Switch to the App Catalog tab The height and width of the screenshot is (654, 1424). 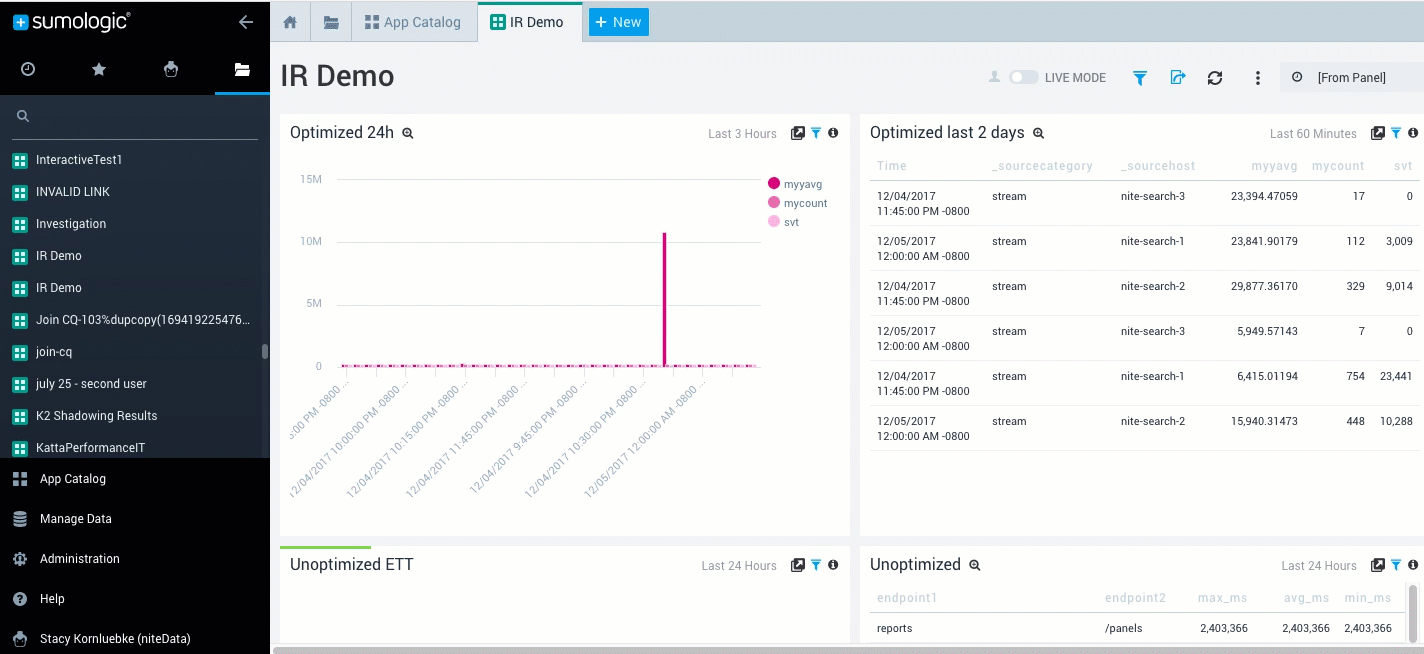click(x=413, y=22)
